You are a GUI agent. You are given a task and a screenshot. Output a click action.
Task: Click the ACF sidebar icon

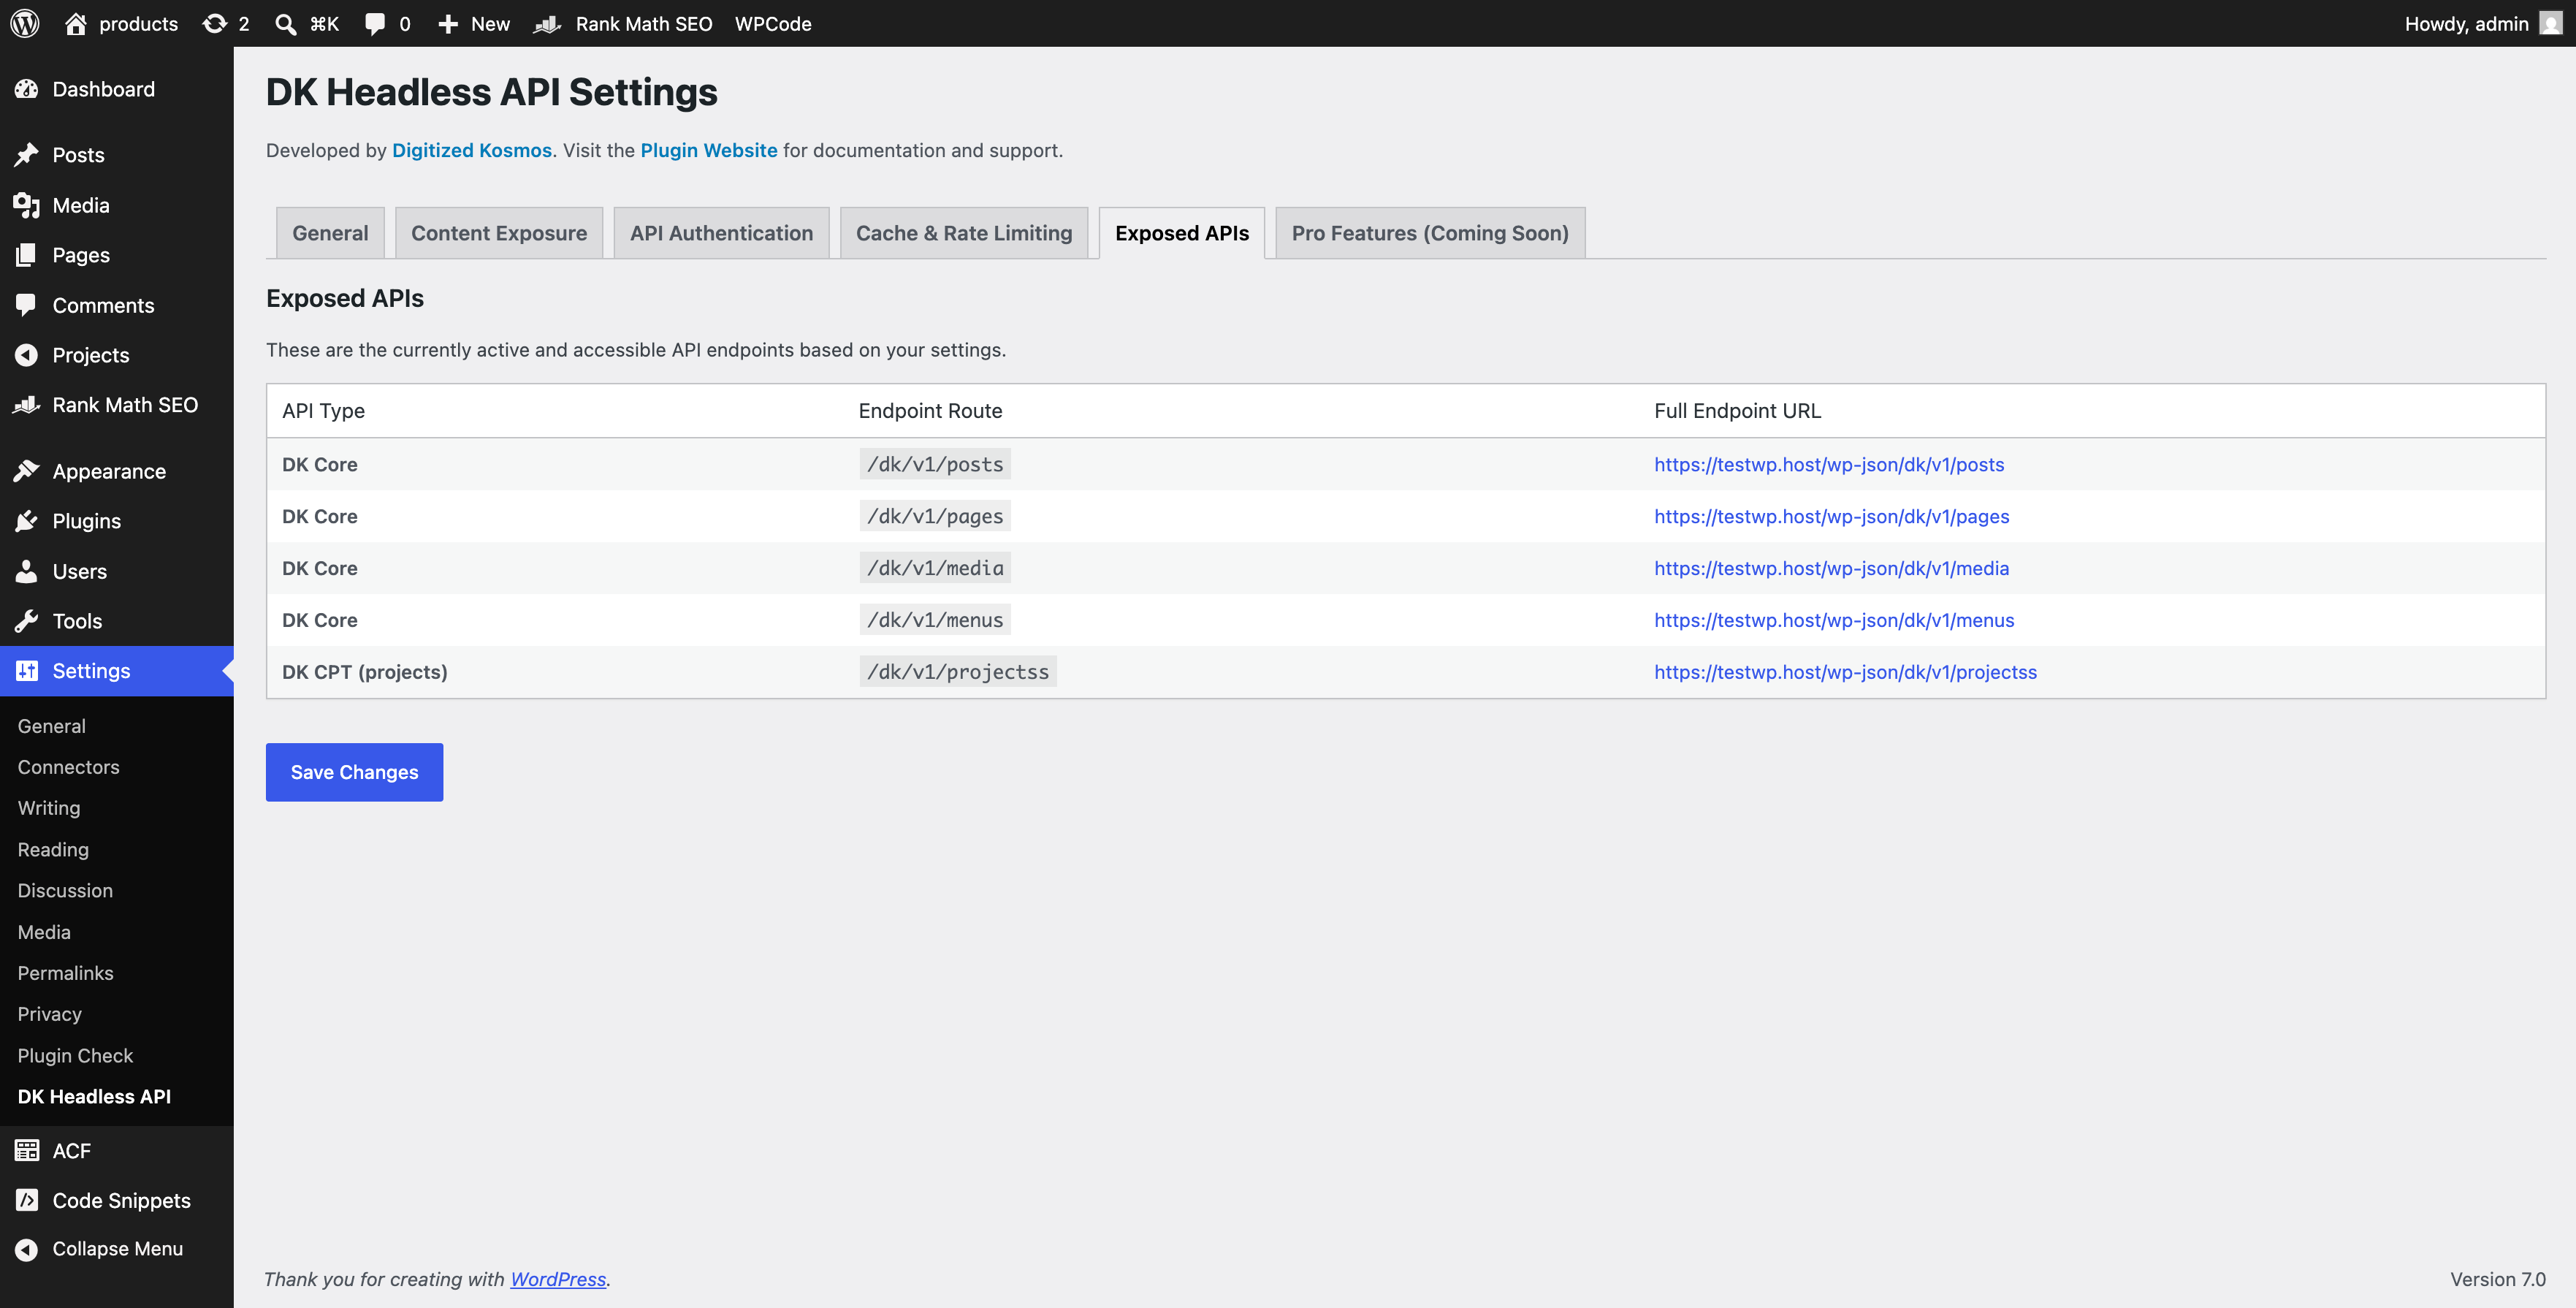[x=27, y=1150]
